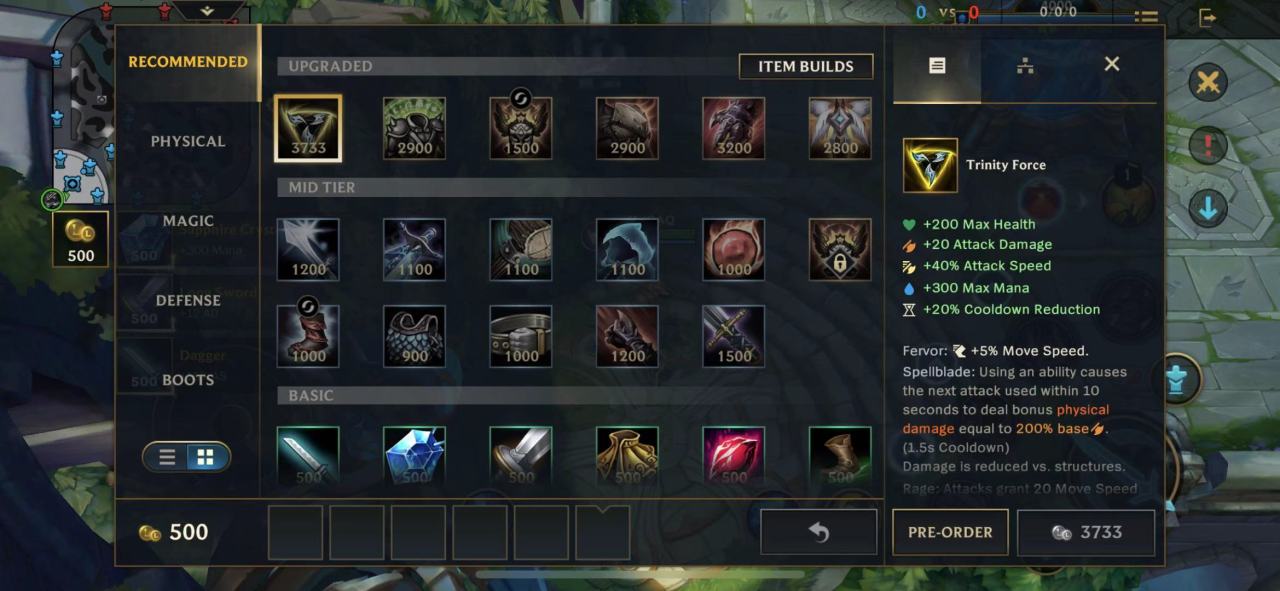Viewport: 1280px width, 591px height.
Task: Select the 3200 gold upgraded item
Action: [733, 128]
